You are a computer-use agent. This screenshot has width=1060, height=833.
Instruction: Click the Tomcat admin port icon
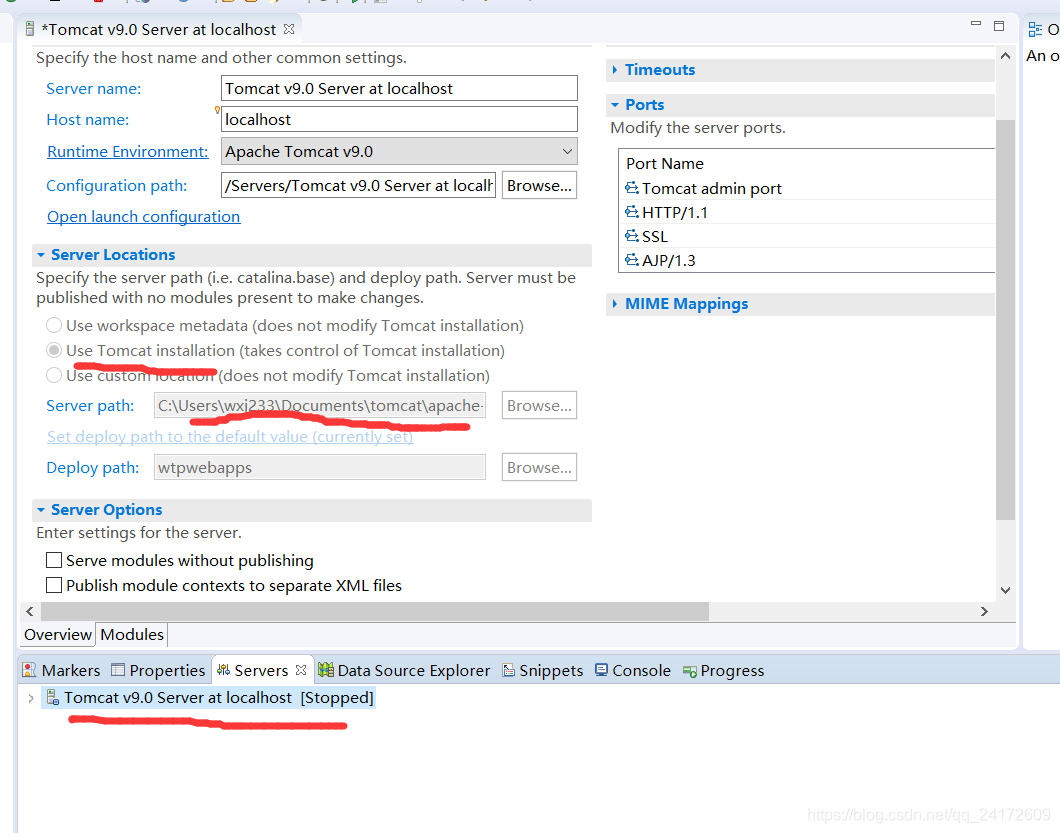tap(631, 187)
